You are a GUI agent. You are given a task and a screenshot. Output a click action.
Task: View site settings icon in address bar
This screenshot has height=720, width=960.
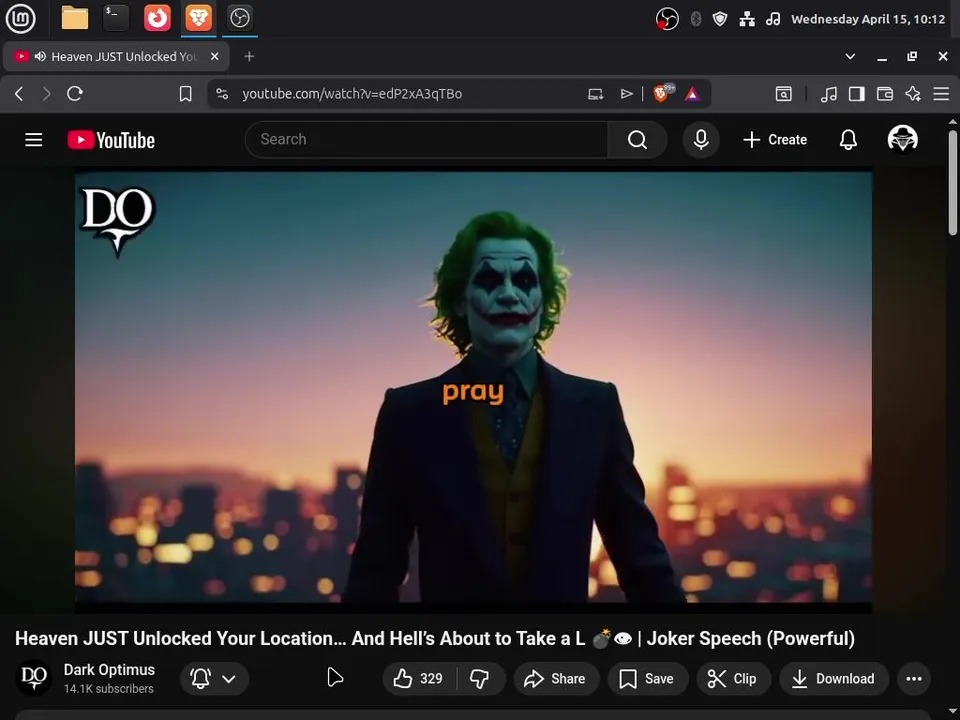(x=222, y=94)
